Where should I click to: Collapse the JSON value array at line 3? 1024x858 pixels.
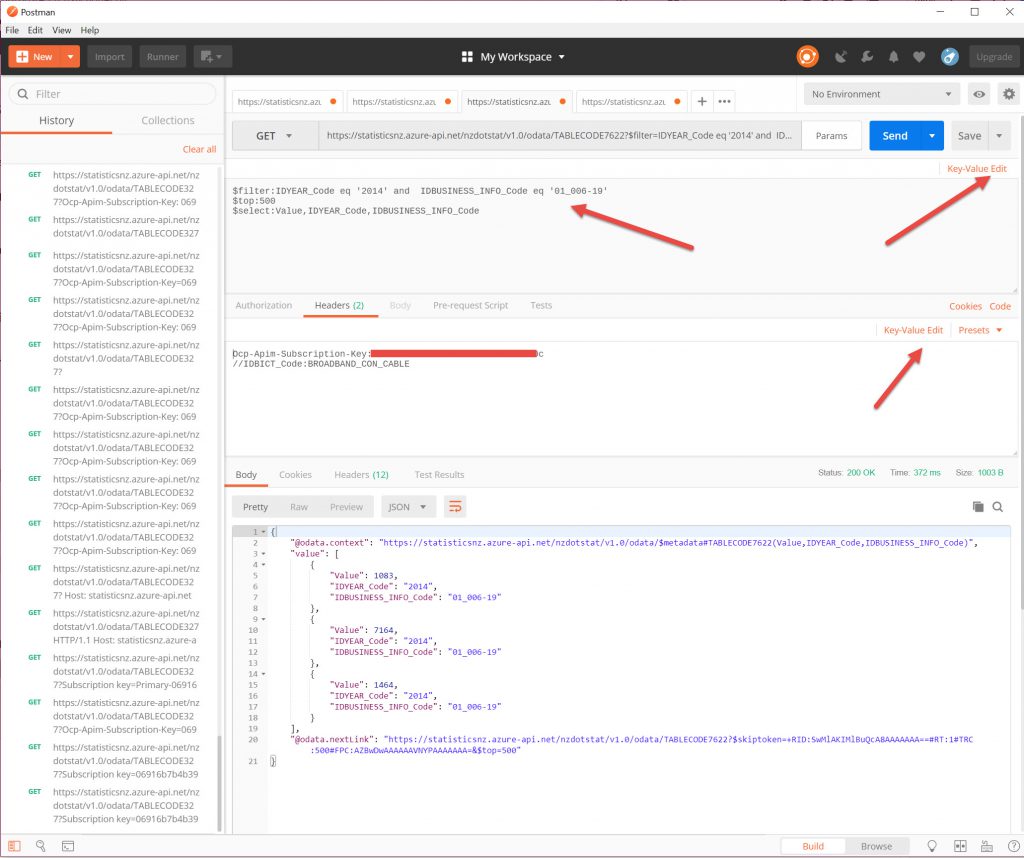click(x=263, y=553)
